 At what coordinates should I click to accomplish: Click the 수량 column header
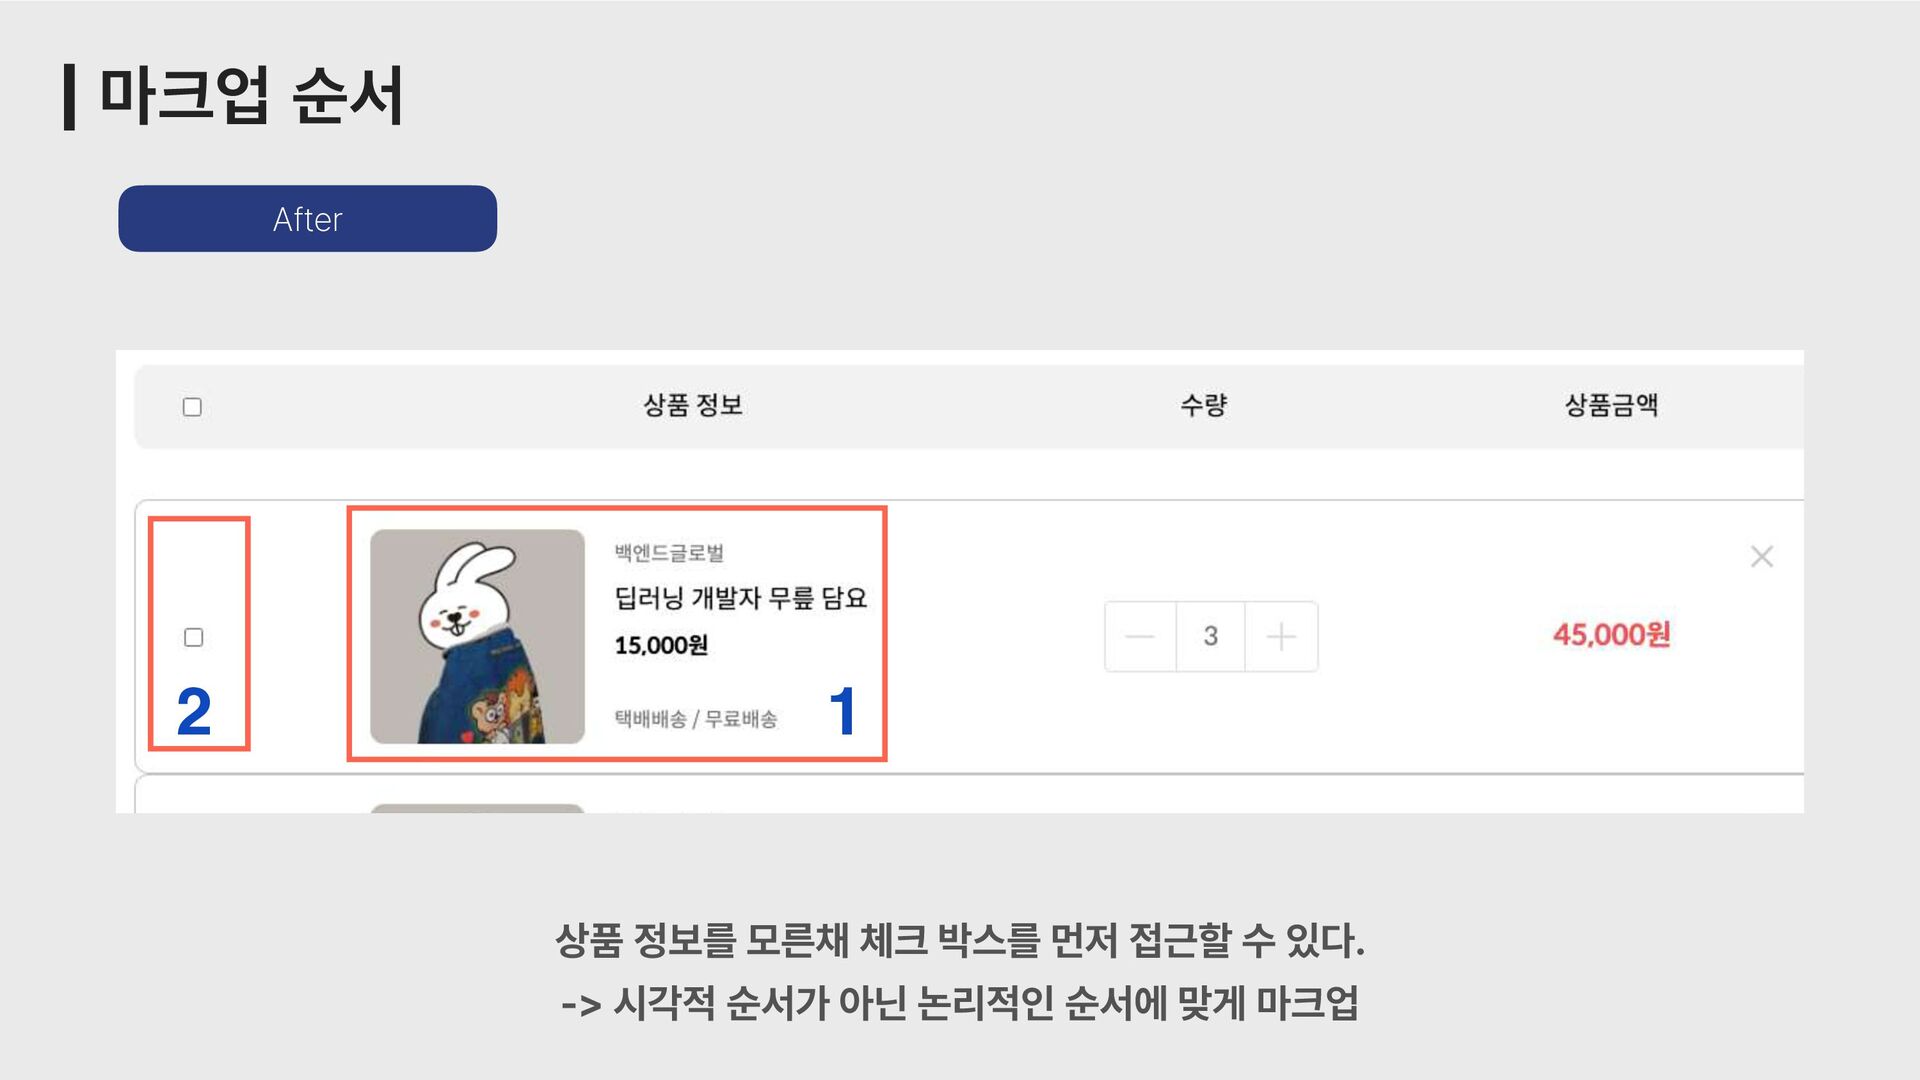click(1204, 405)
